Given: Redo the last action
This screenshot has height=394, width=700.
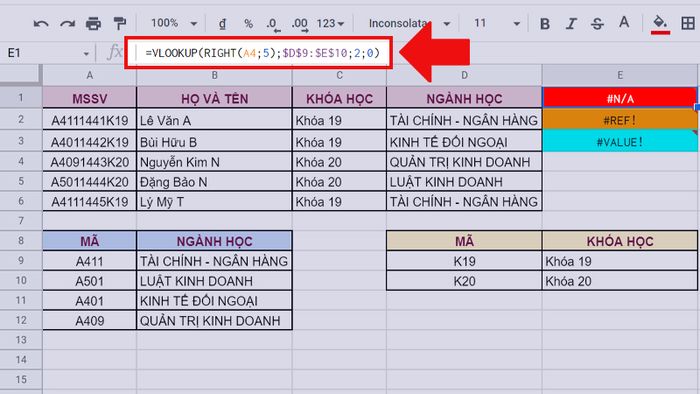Looking at the screenshot, I should click(x=67, y=24).
